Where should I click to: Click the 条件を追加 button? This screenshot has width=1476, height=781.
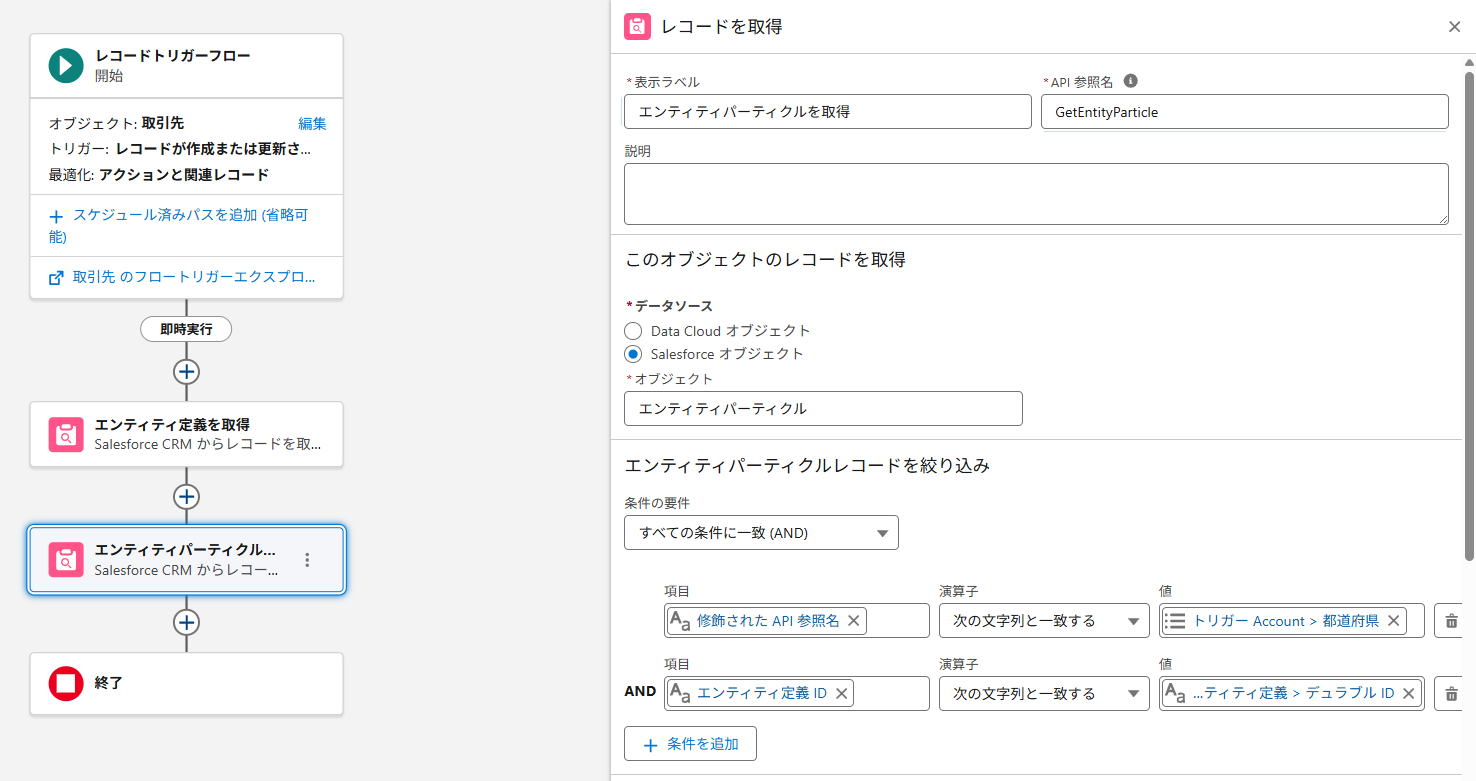[x=690, y=744]
